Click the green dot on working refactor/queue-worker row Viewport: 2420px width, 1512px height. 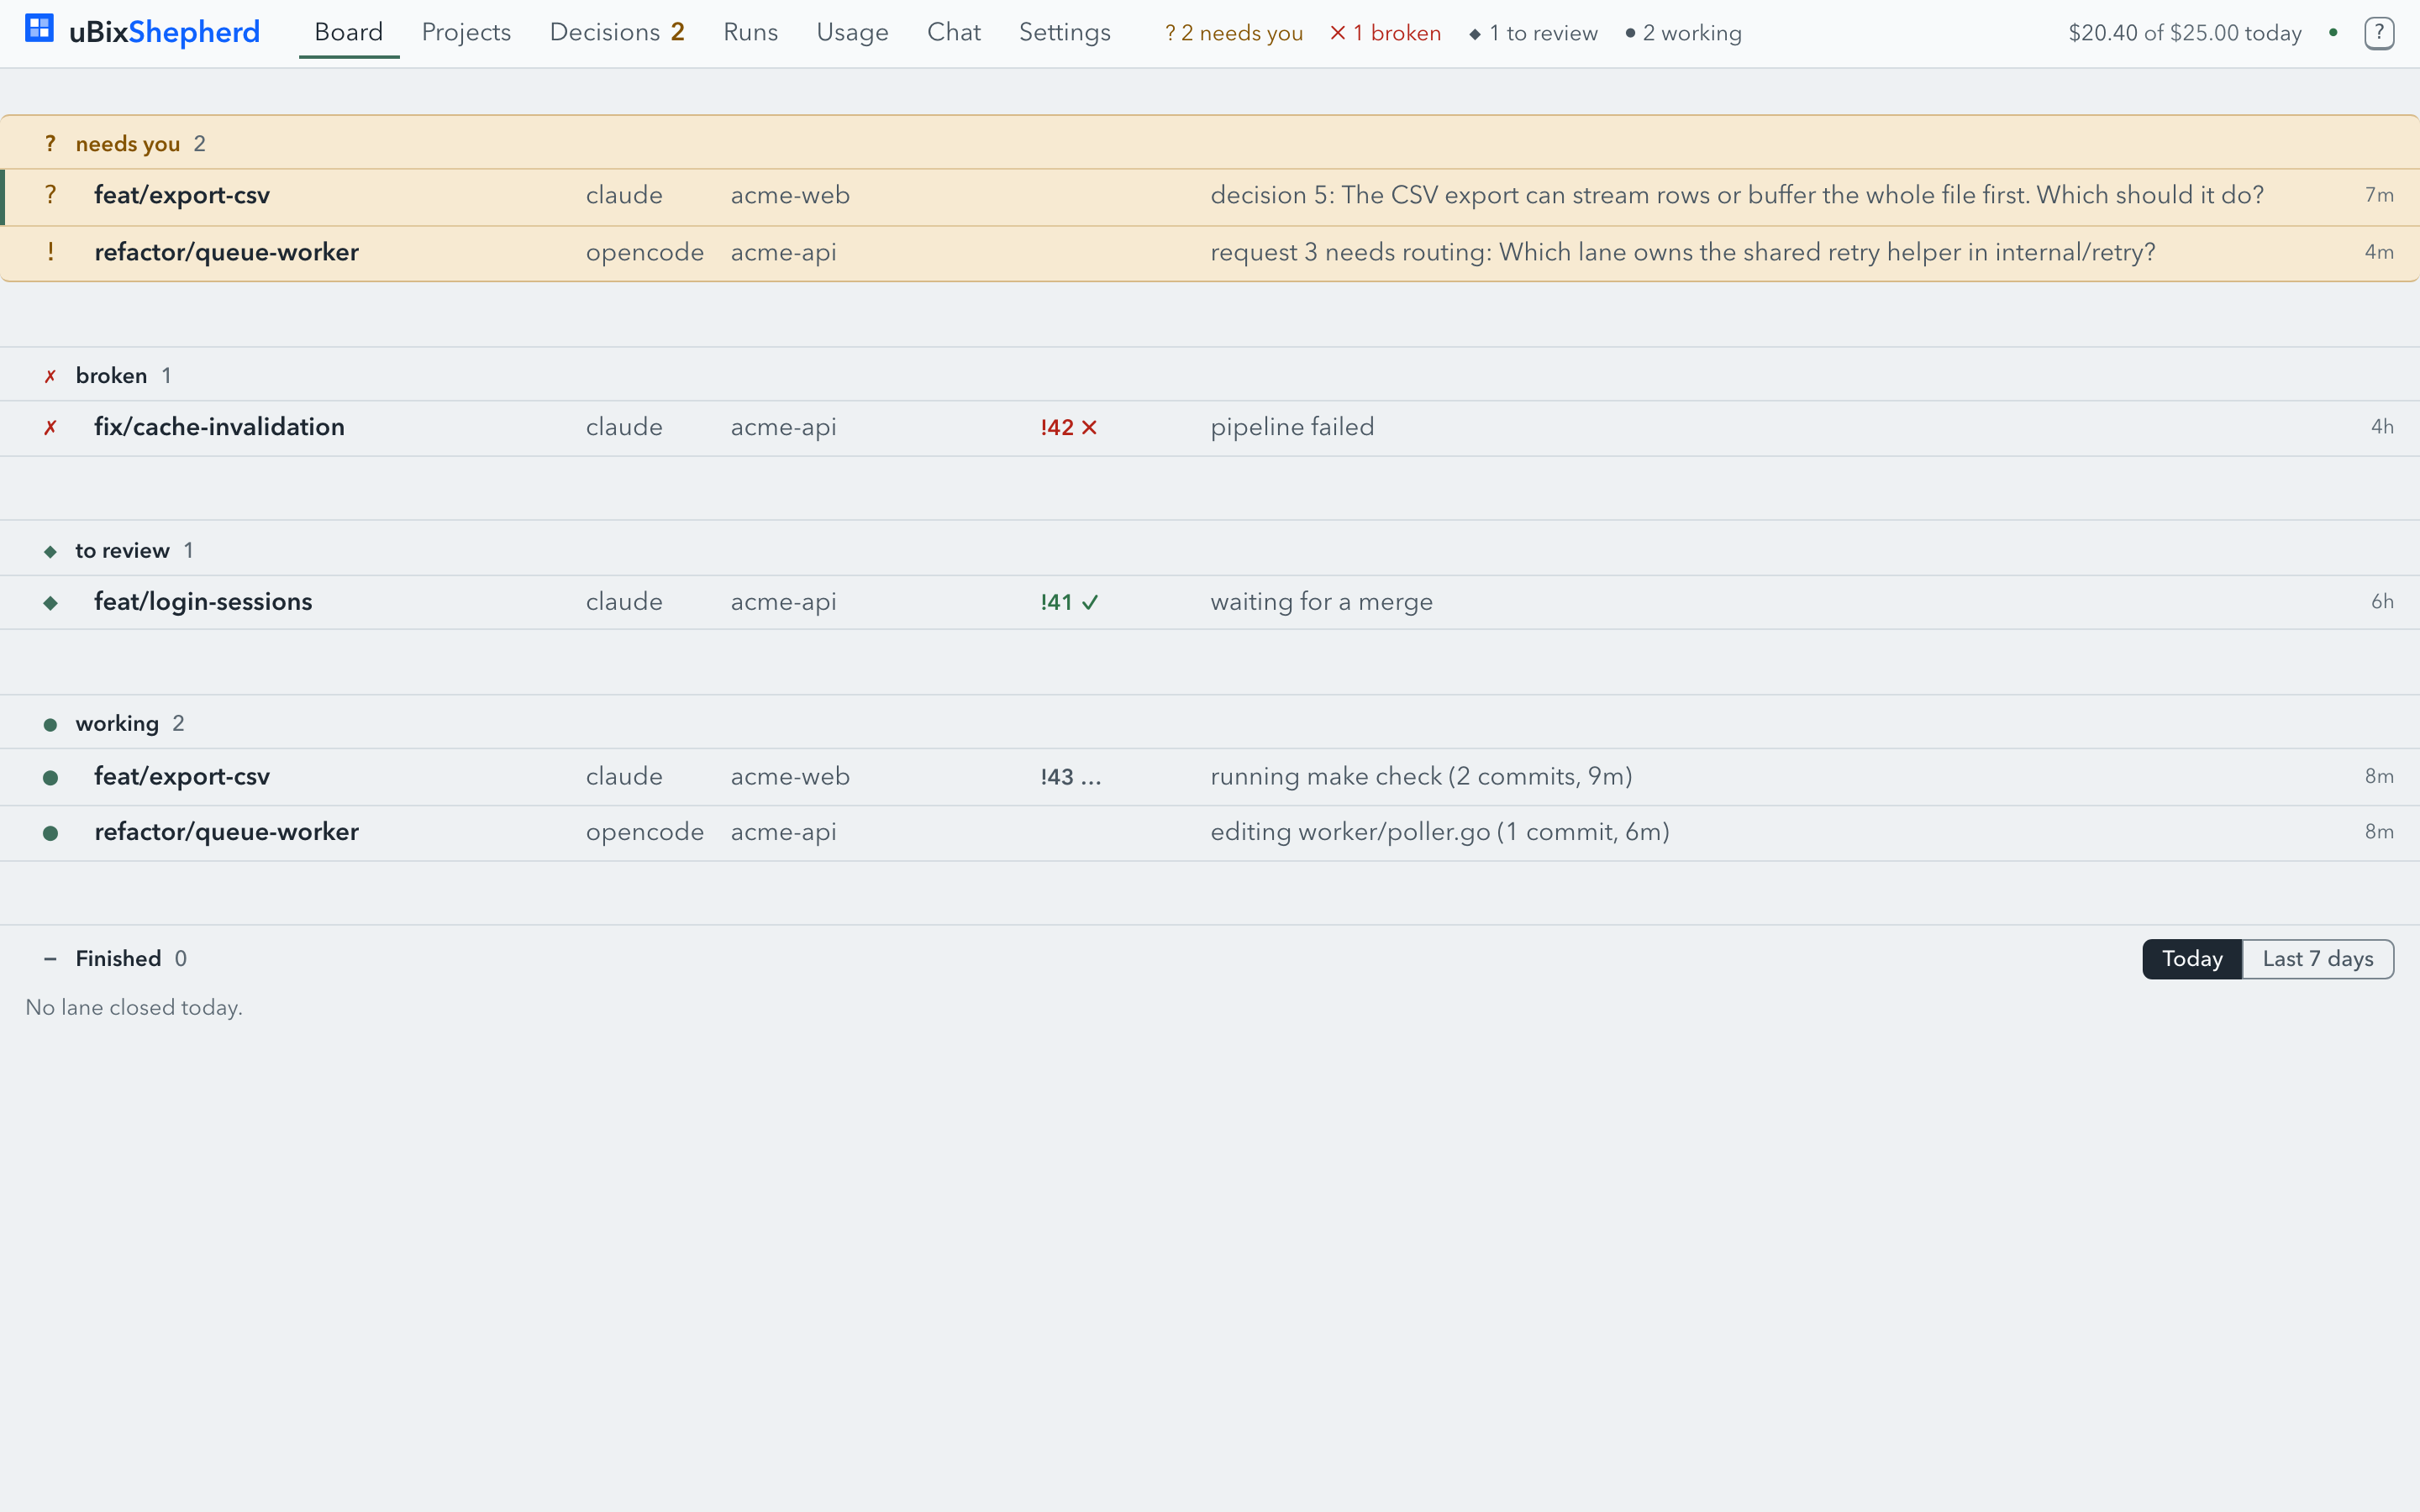coord(50,833)
